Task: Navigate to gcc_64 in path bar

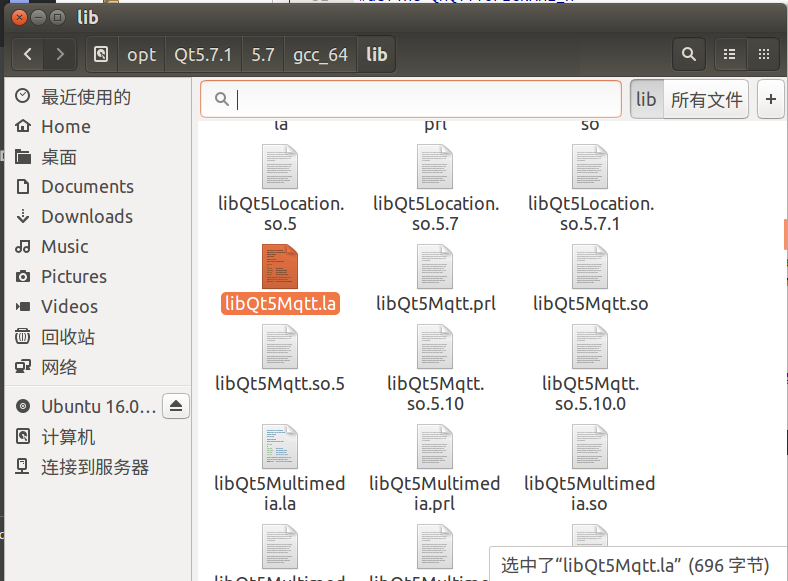Action: coord(320,54)
